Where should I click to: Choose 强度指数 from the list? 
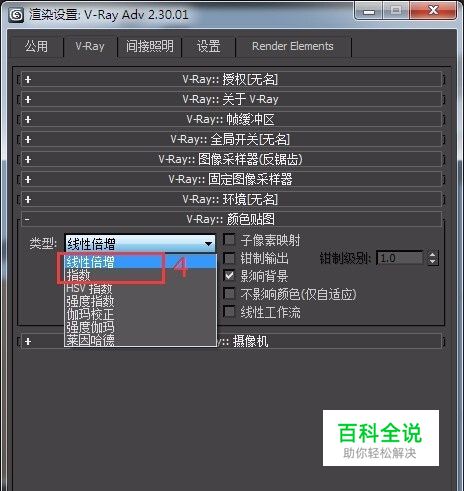140,301
